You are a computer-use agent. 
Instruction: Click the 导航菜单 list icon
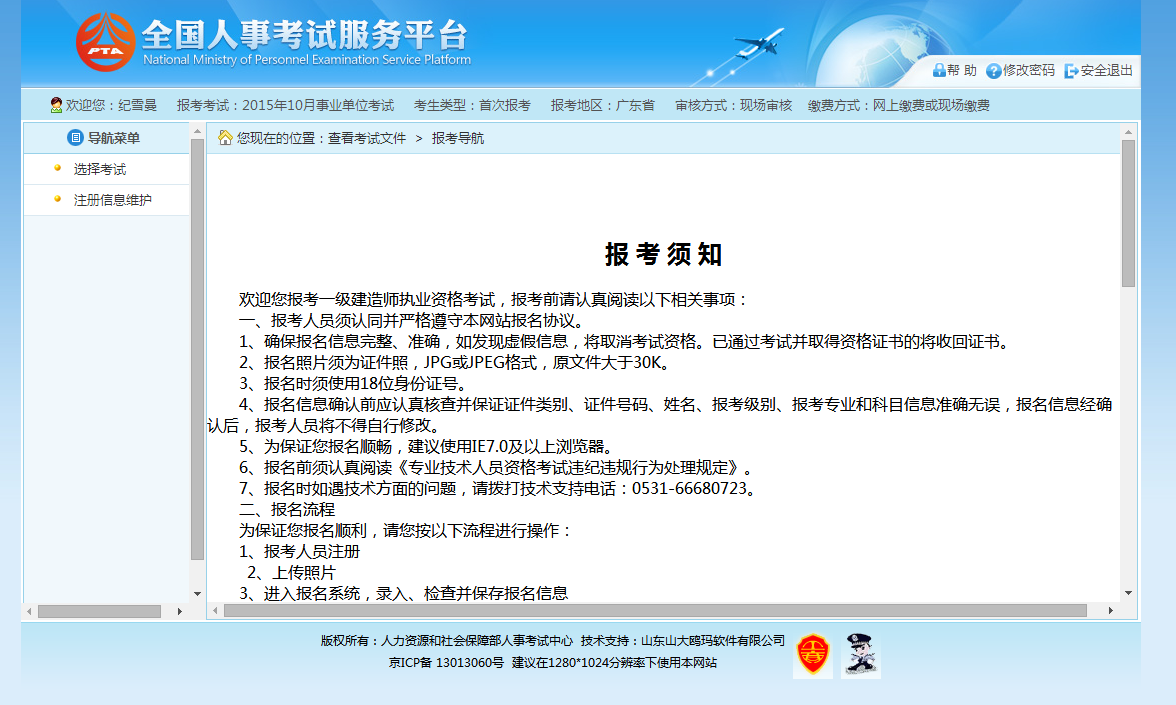pos(75,138)
